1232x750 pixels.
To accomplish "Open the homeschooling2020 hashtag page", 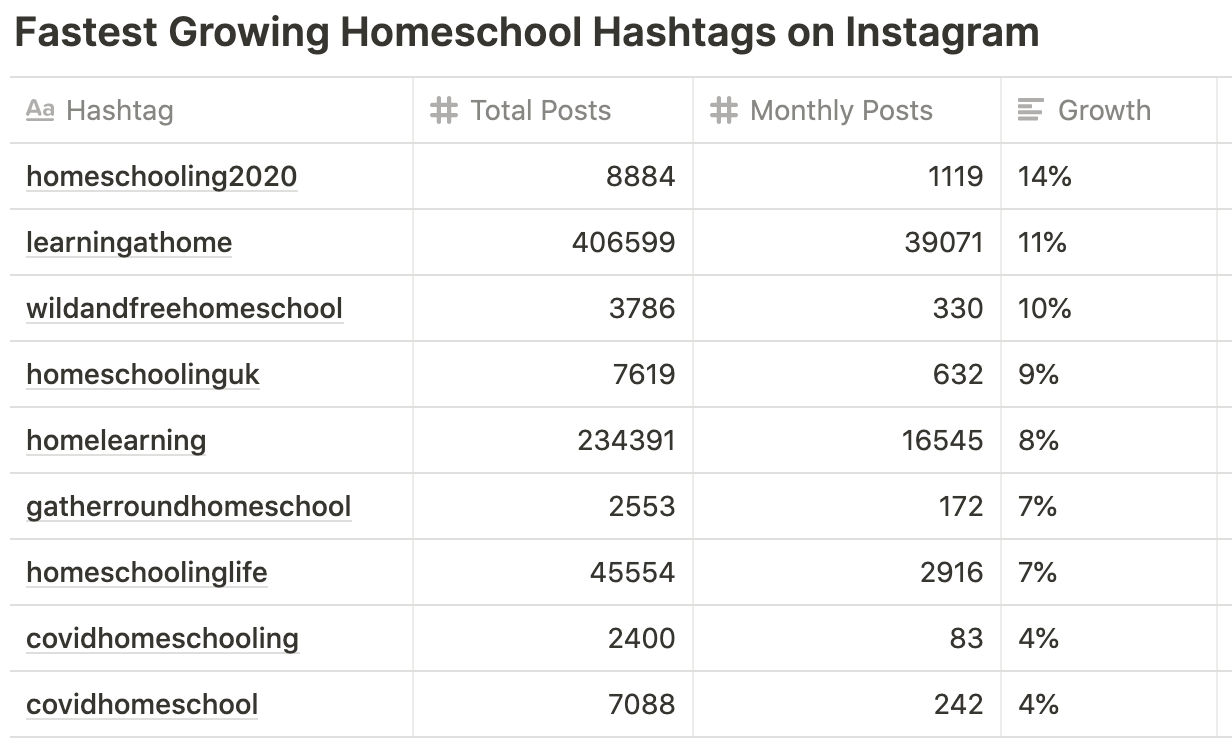I will 162,177.
